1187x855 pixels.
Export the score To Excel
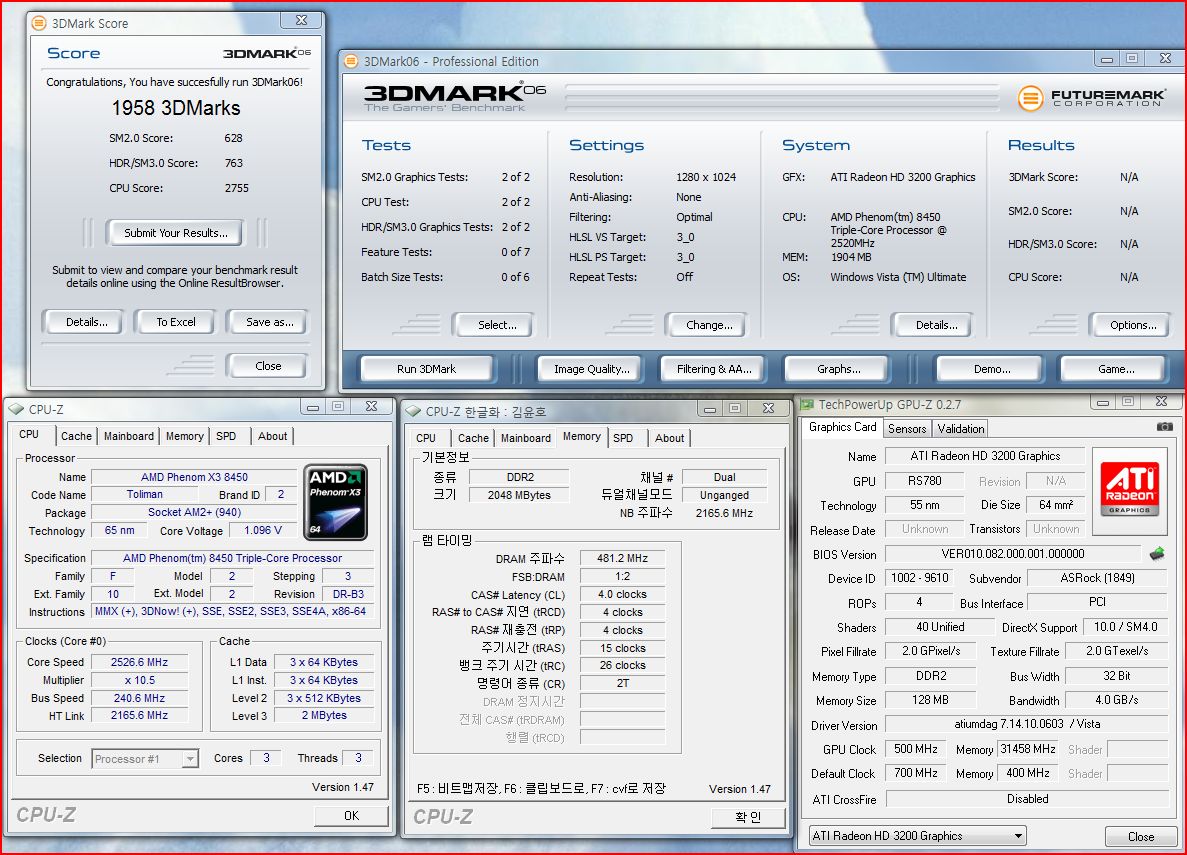pyautogui.click(x=176, y=322)
